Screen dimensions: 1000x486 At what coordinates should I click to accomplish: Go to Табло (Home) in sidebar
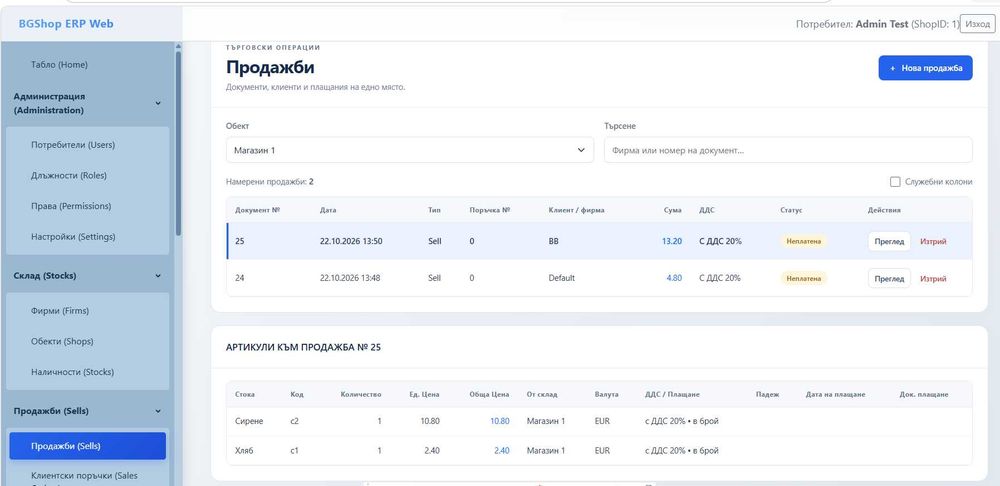pos(59,64)
